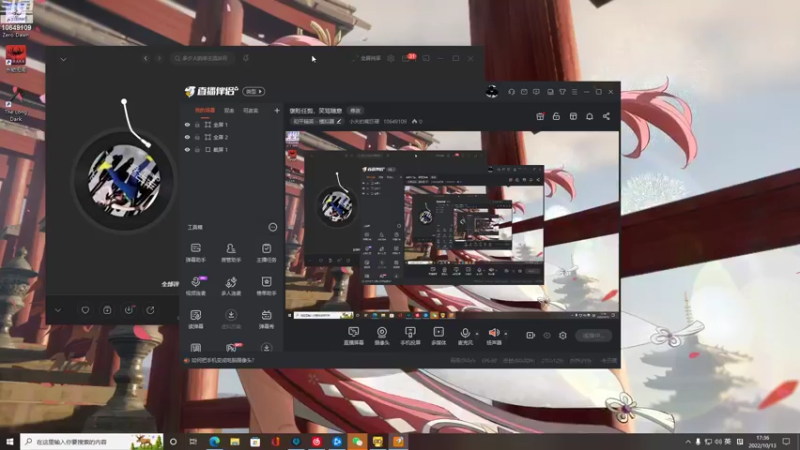The height and width of the screenshot is (450, 800).
Task: Select the 全屏 2 source row
Action: 232,137
